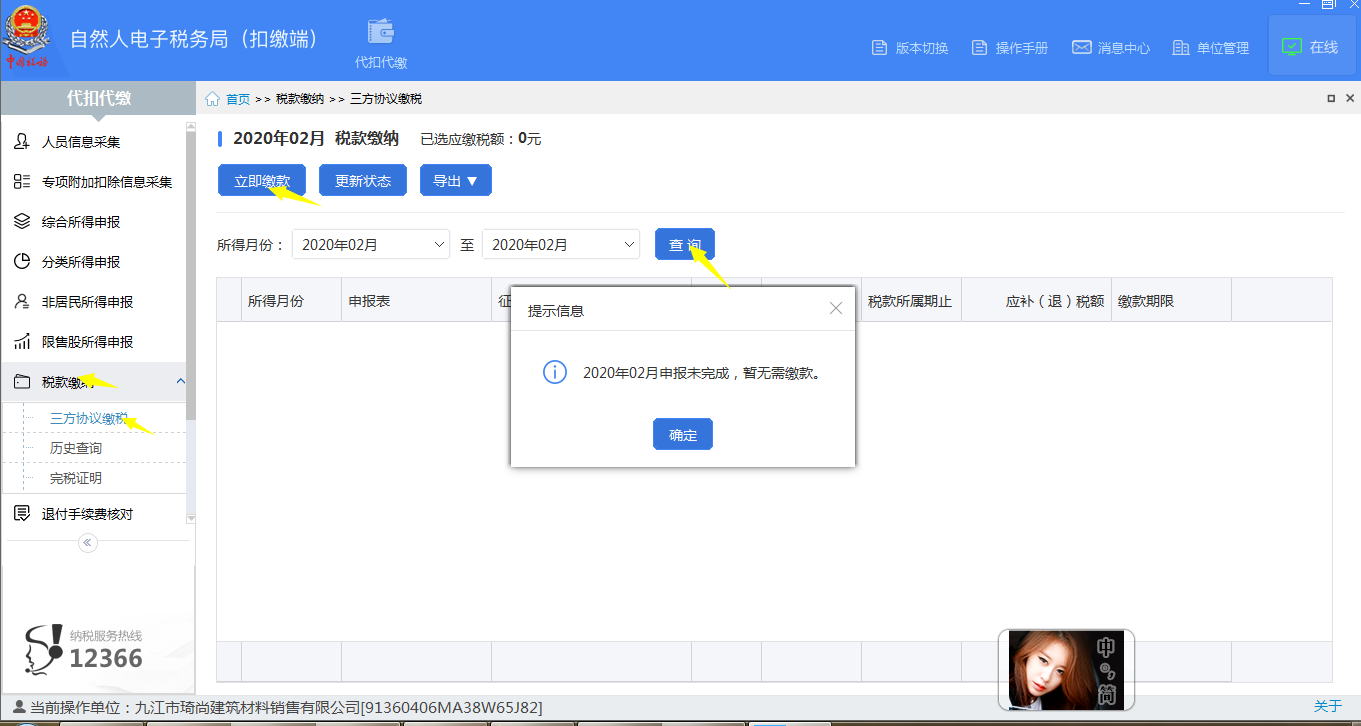Viewport: 1361px width, 726px height.
Task: Open the 人员信息采集 sidebar section
Action: coord(83,141)
